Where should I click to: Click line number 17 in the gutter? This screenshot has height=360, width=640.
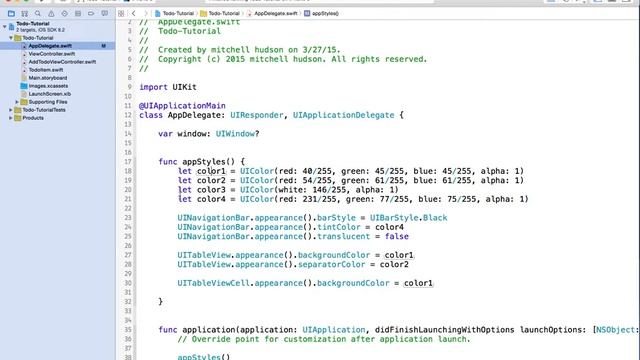pos(128,162)
